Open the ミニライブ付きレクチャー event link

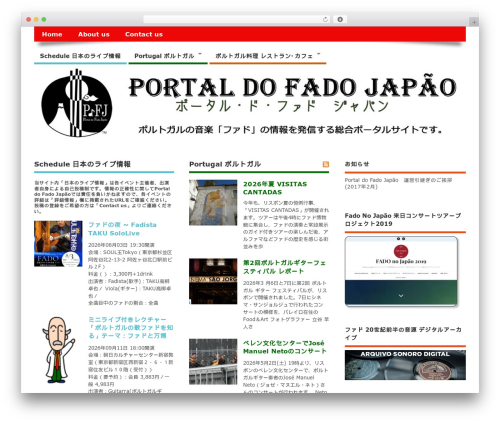[x=131, y=327]
